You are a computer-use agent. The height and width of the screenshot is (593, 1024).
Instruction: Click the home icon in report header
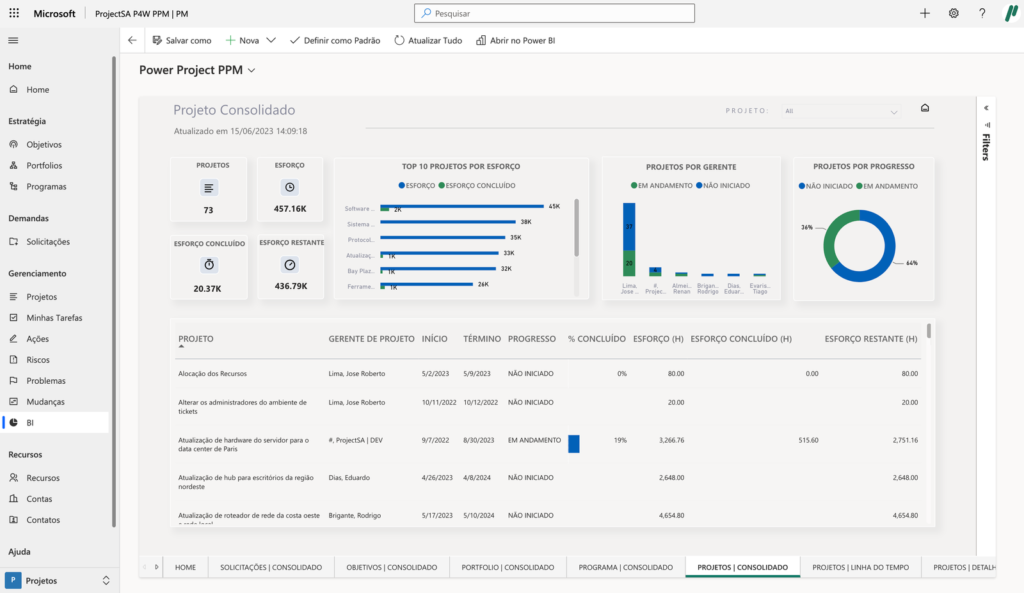925,109
